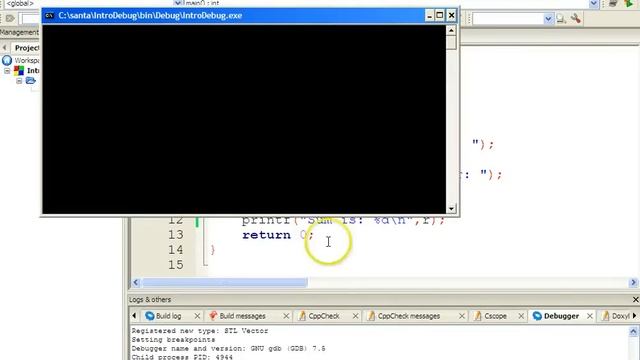Screen dimensions: 640x360
Task: Switch to the Build messages tab
Action: (x=242, y=316)
